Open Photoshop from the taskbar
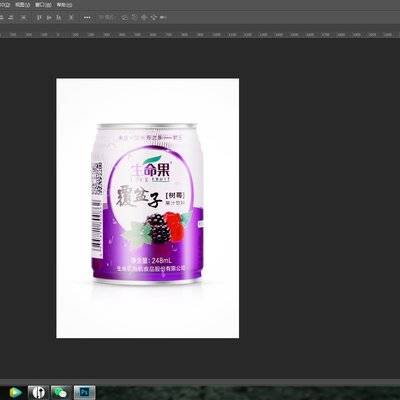The image size is (400, 400). [x=84, y=392]
